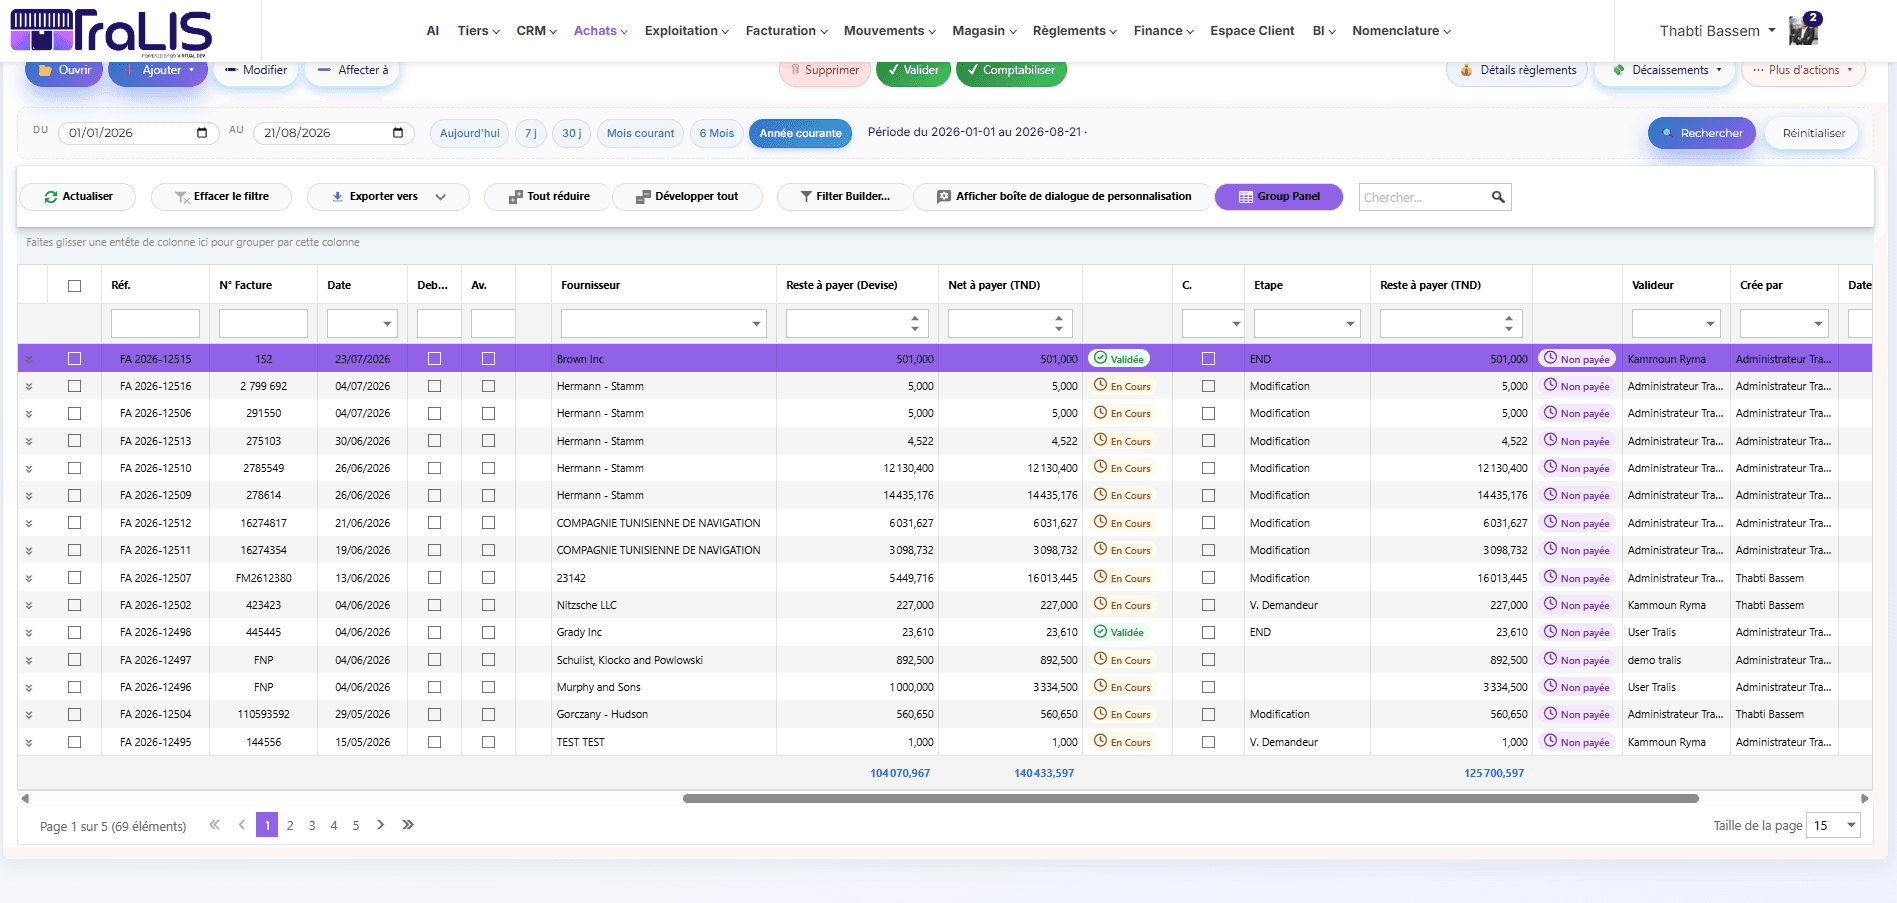Select row checkbox for FA 2026-12515
The height and width of the screenshot is (903, 1897).
[74, 359]
